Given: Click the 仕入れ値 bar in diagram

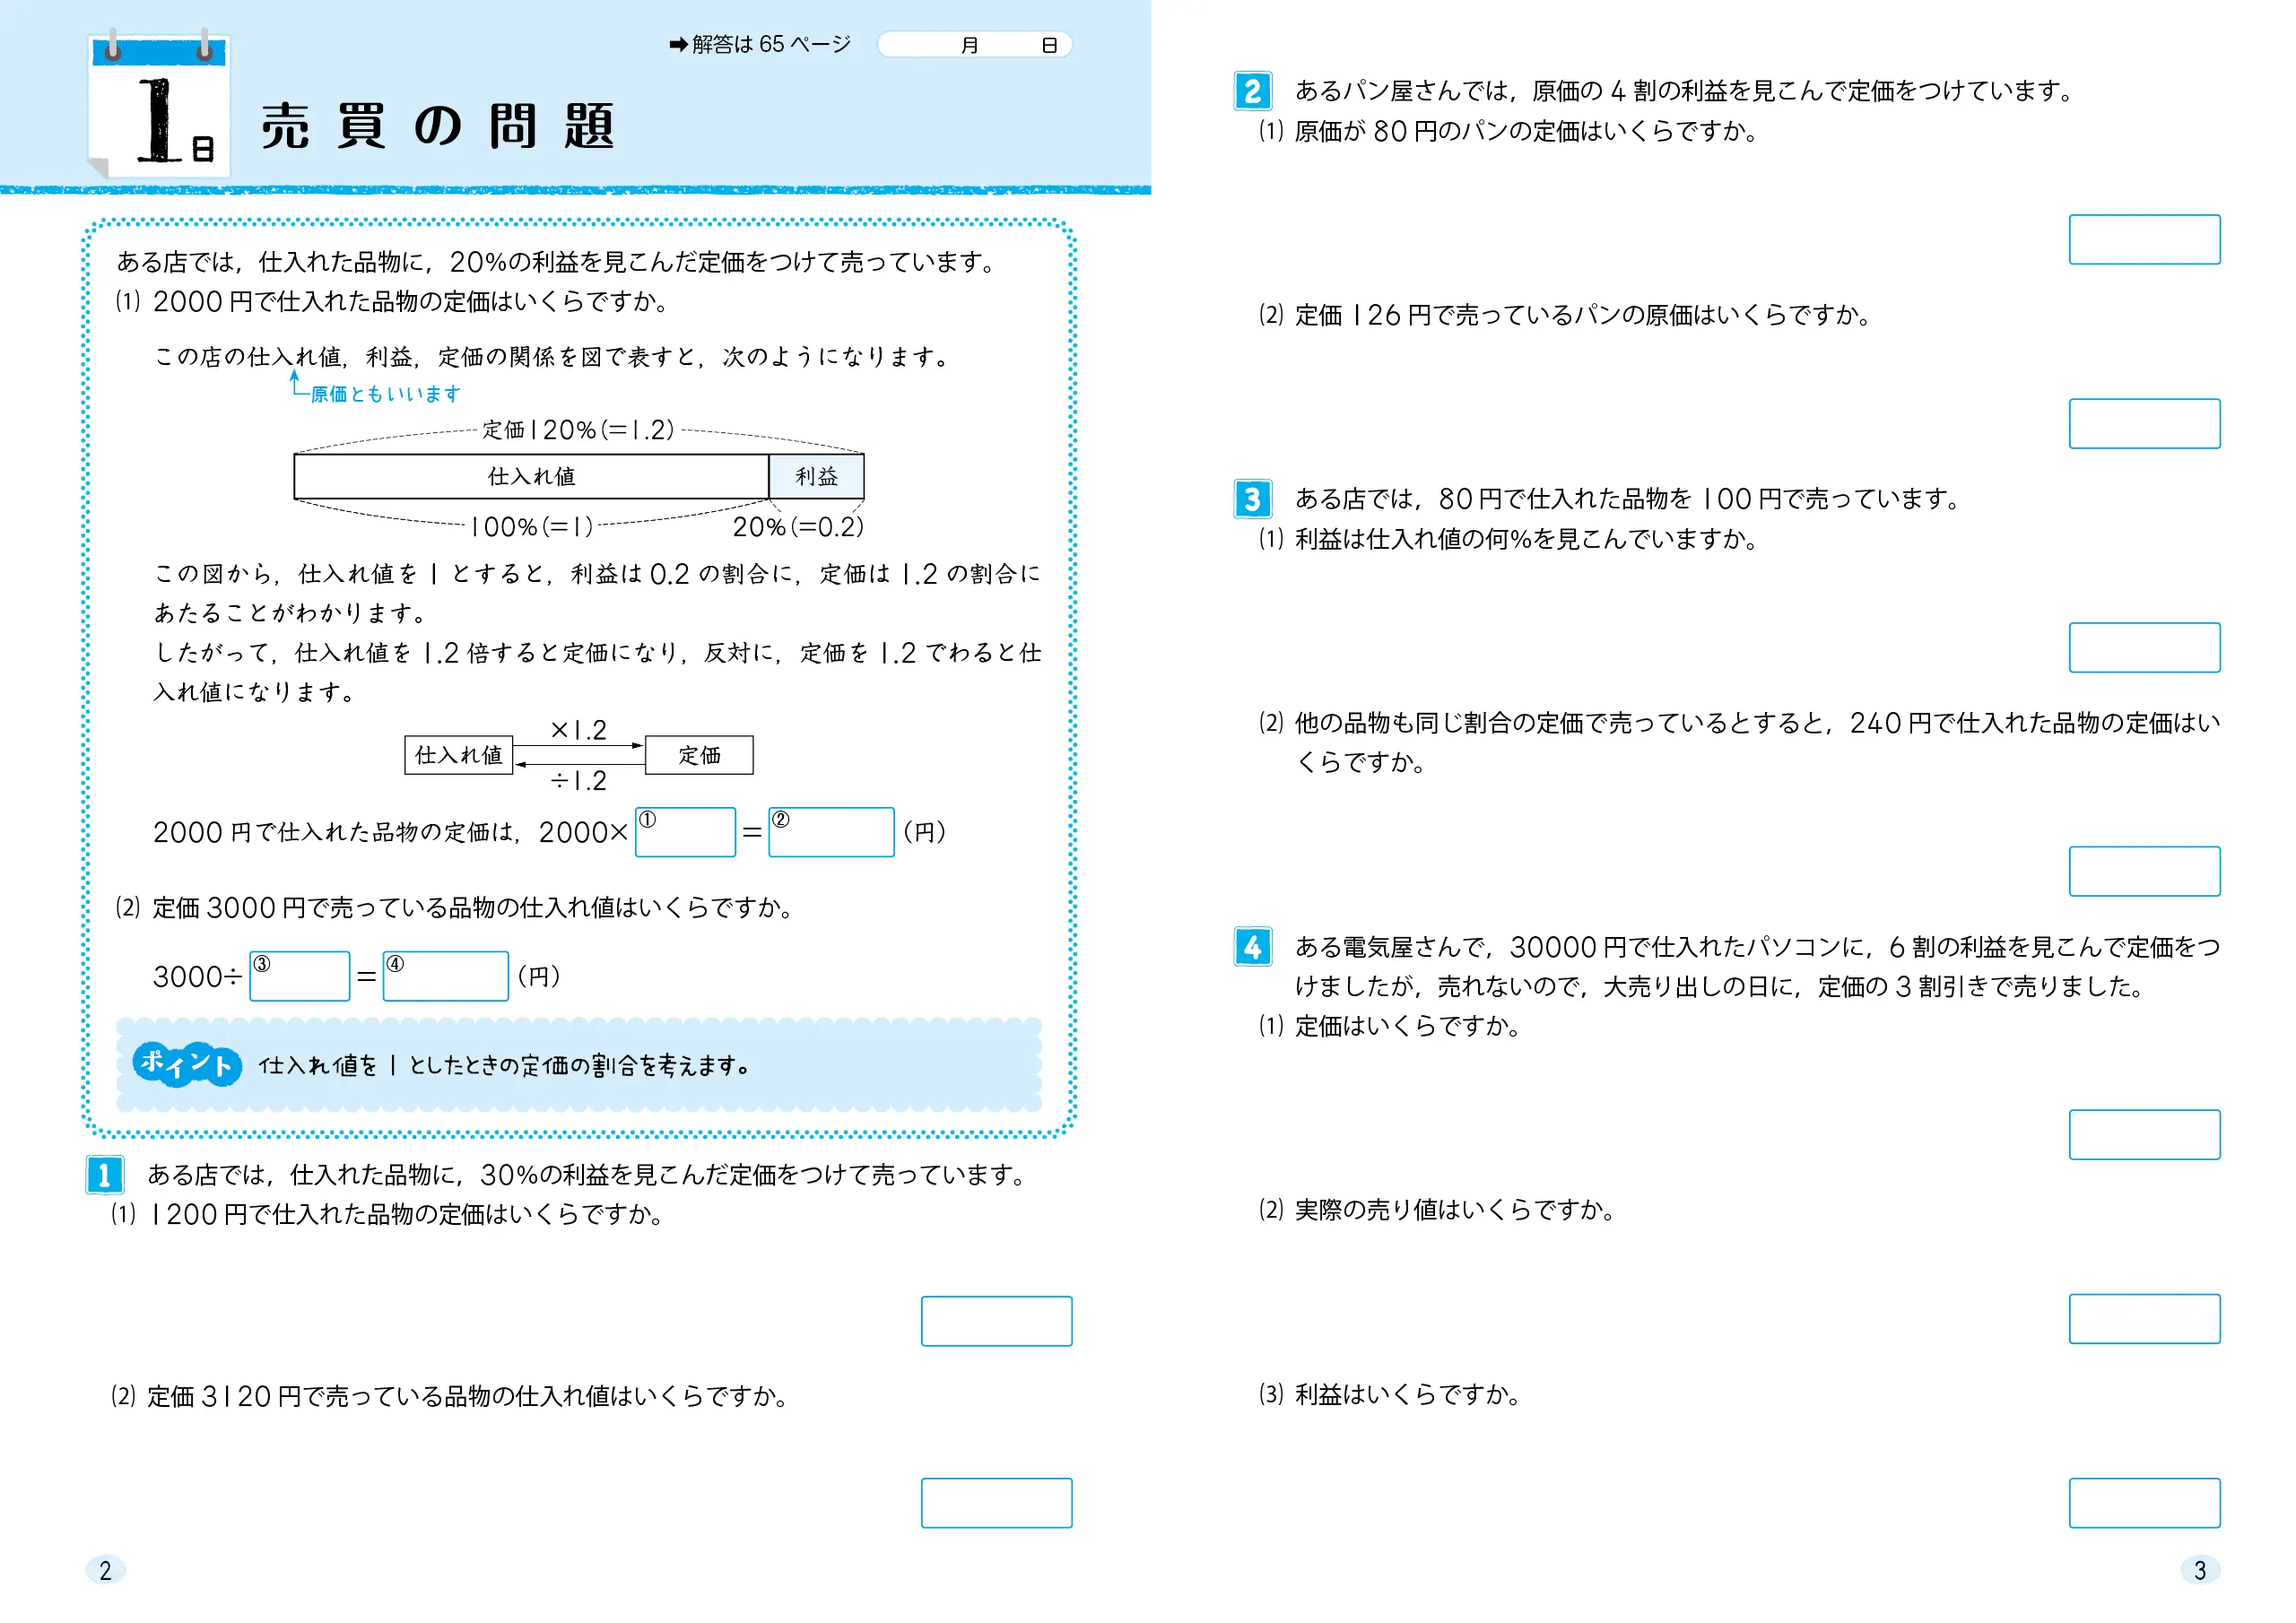Looking at the screenshot, I should (531, 477).
